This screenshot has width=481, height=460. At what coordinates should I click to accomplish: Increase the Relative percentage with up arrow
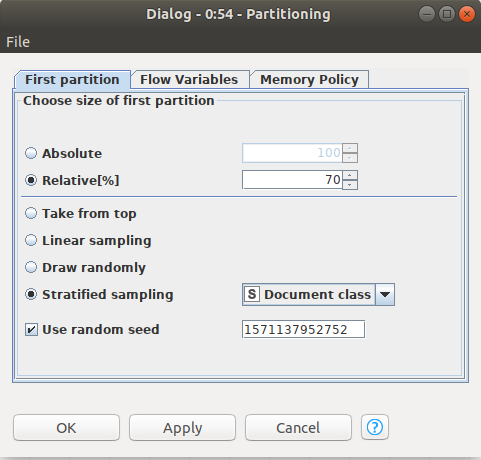click(350, 175)
